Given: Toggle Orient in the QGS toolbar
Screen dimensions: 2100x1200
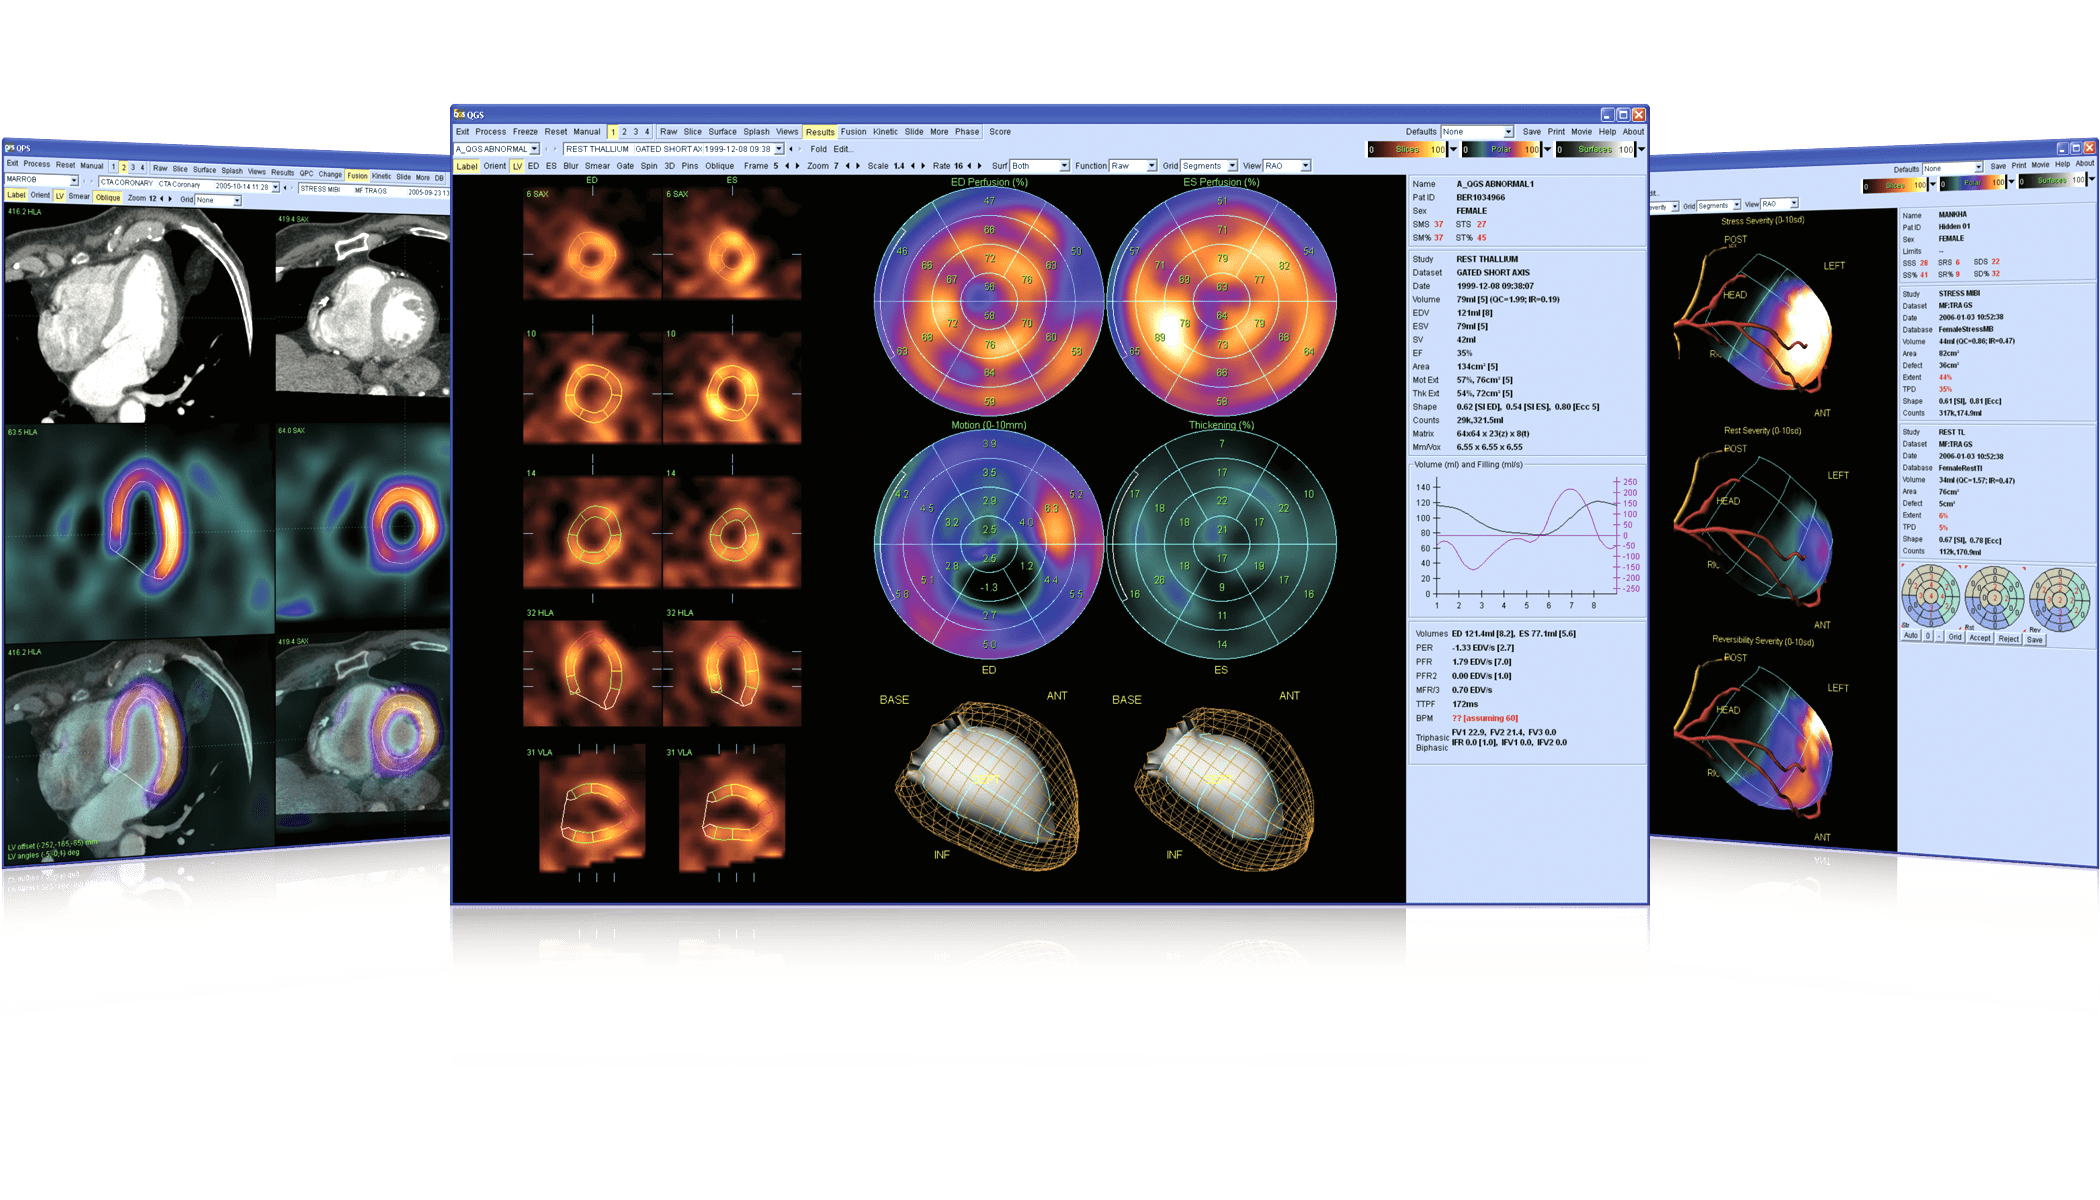Looking at the screenshot, I should click(495, 166).
